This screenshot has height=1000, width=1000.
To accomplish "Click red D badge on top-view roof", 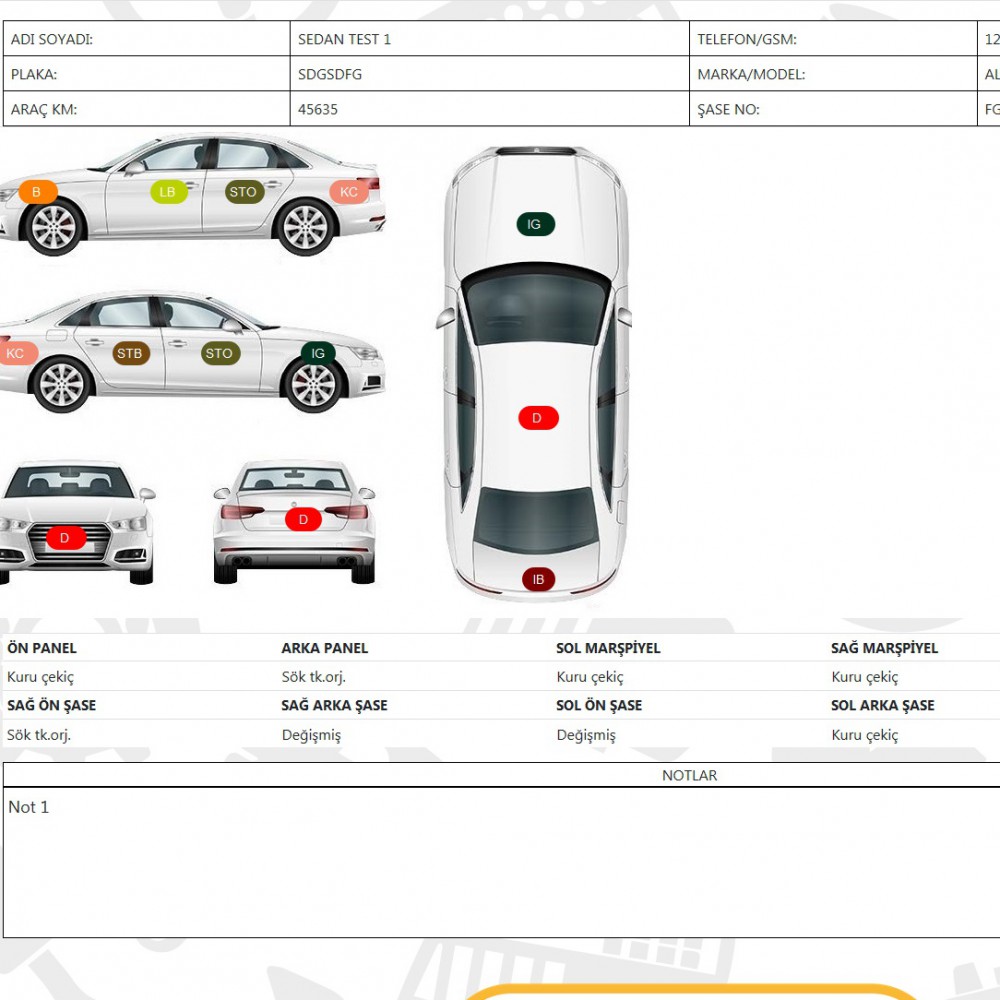I will [537, 418].
